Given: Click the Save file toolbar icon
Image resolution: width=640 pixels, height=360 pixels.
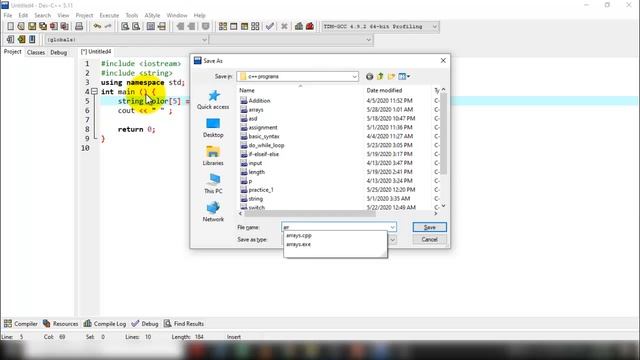Looking at the screenshot, I should pos(32,27).
